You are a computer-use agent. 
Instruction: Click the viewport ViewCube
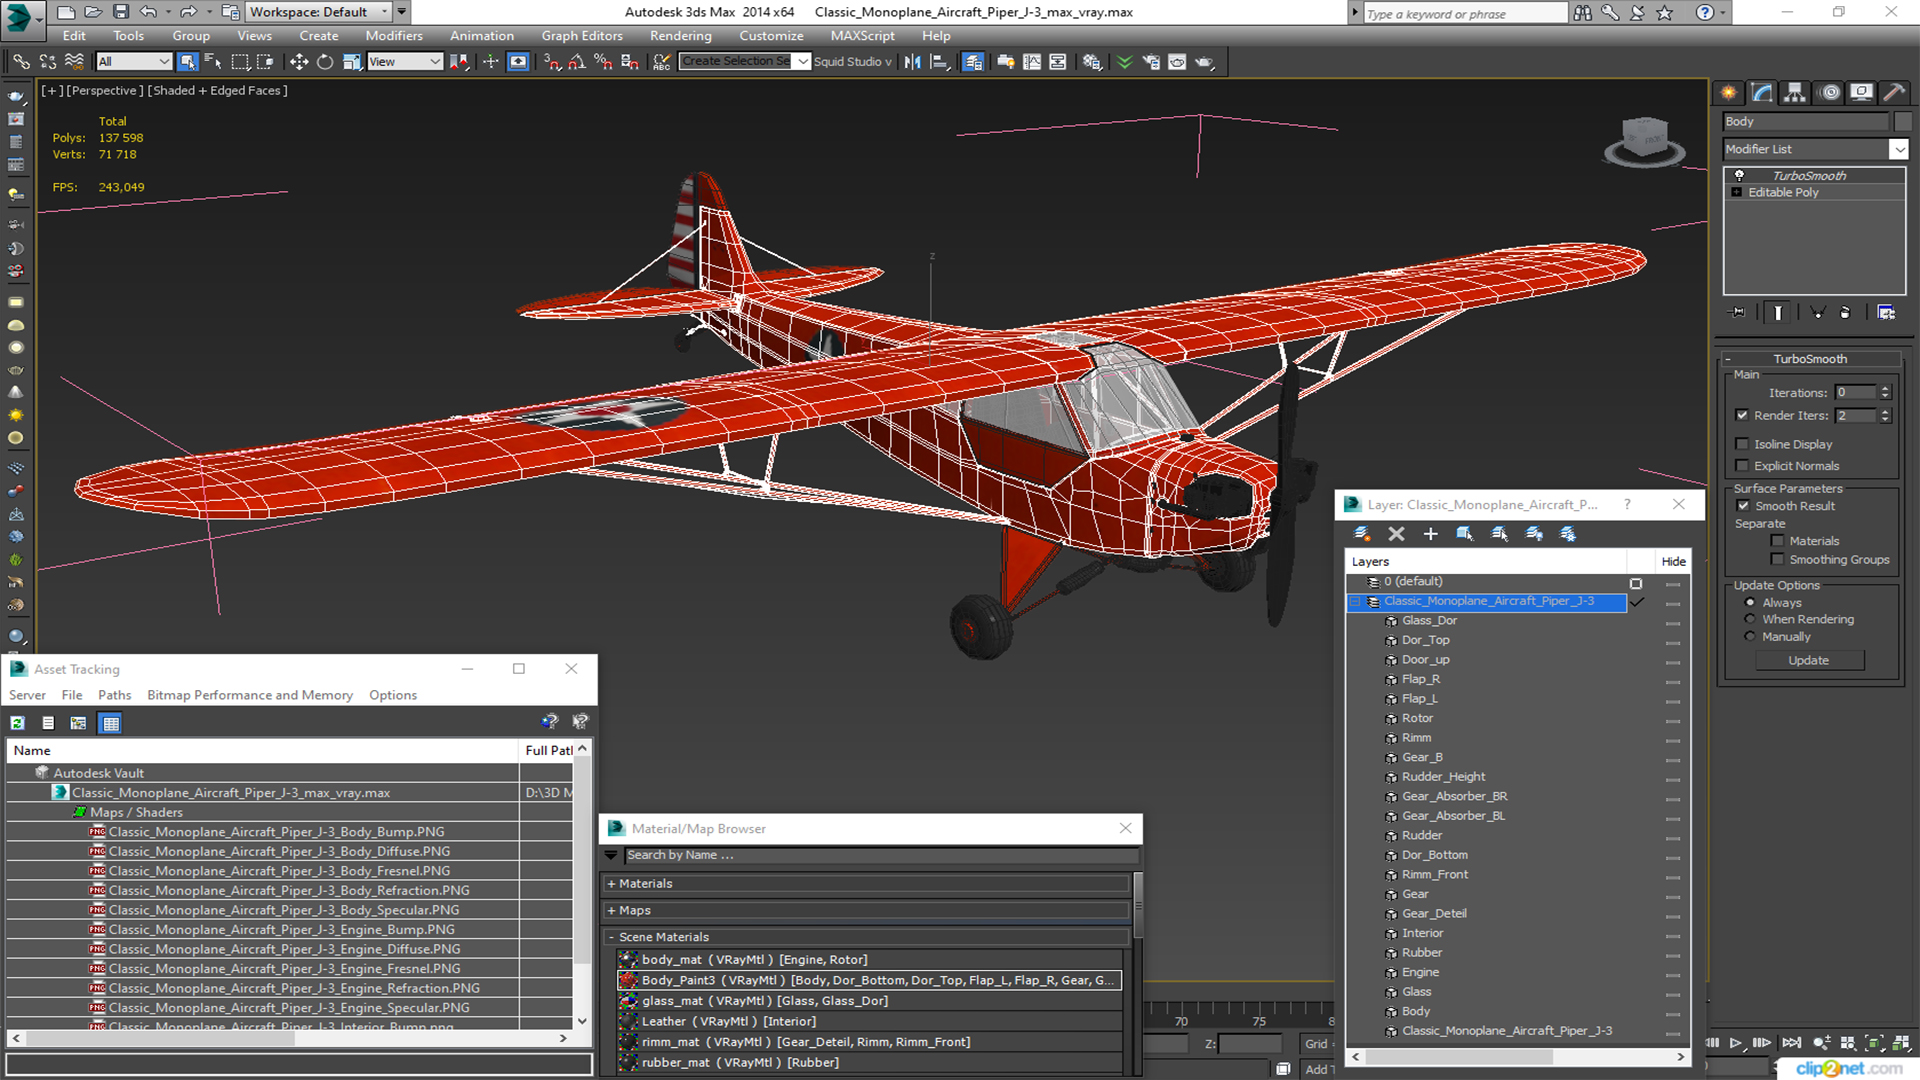[1644, 140]
